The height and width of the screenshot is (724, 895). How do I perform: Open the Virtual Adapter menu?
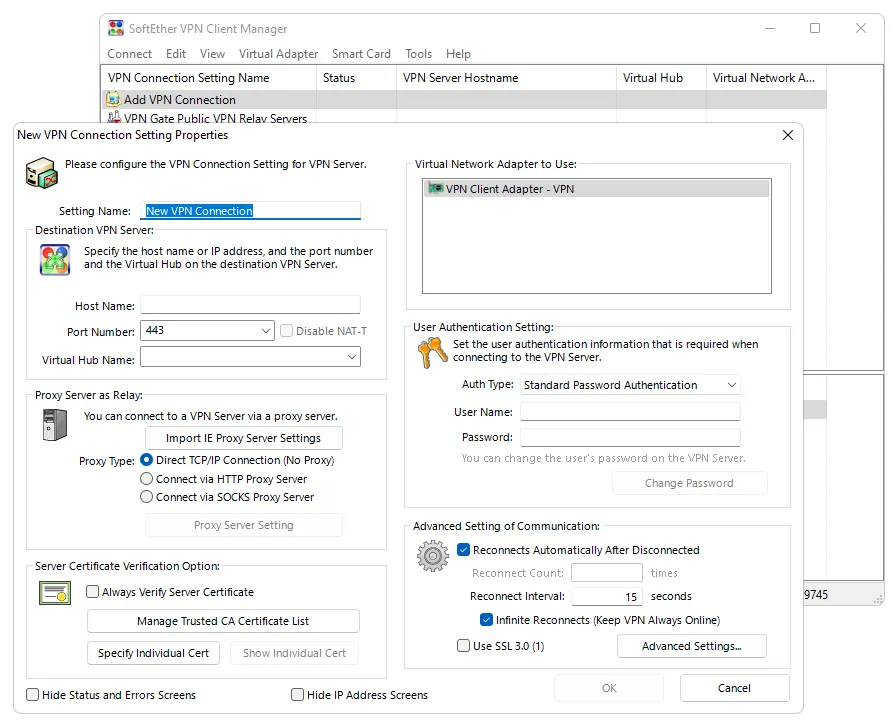[x=278, y=54]
